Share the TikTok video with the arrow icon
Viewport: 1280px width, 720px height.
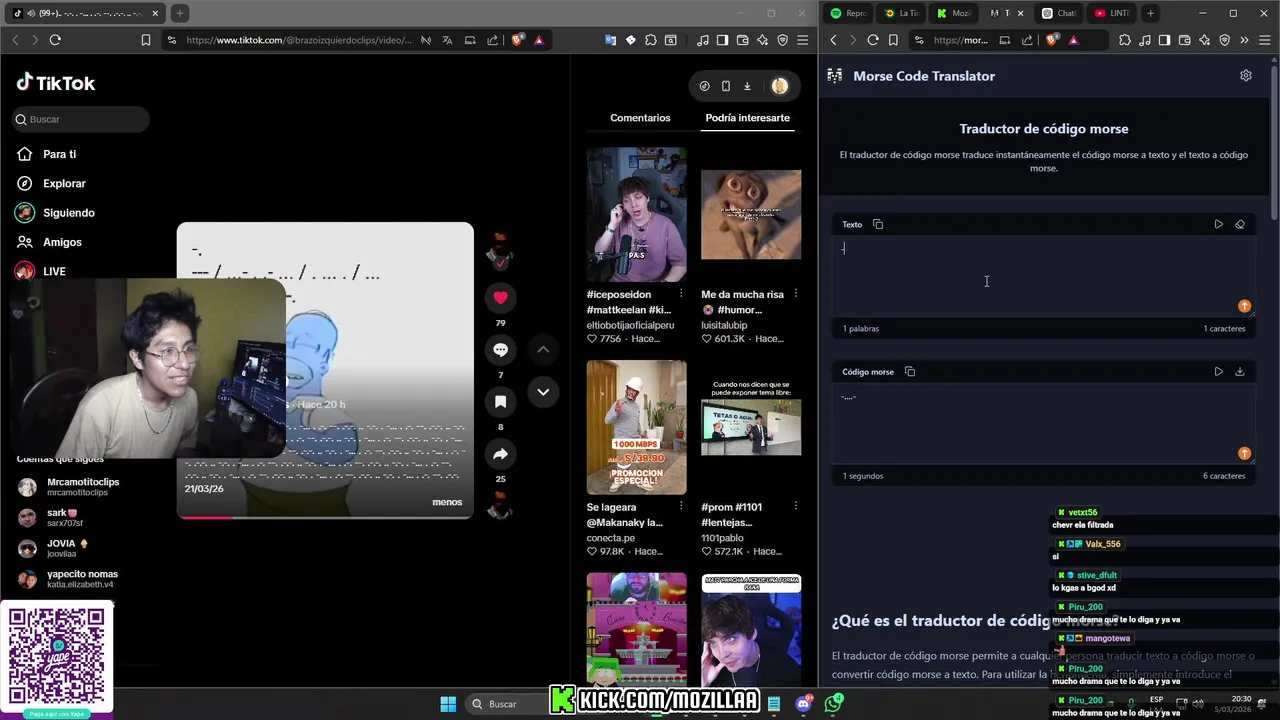(500, 454)
